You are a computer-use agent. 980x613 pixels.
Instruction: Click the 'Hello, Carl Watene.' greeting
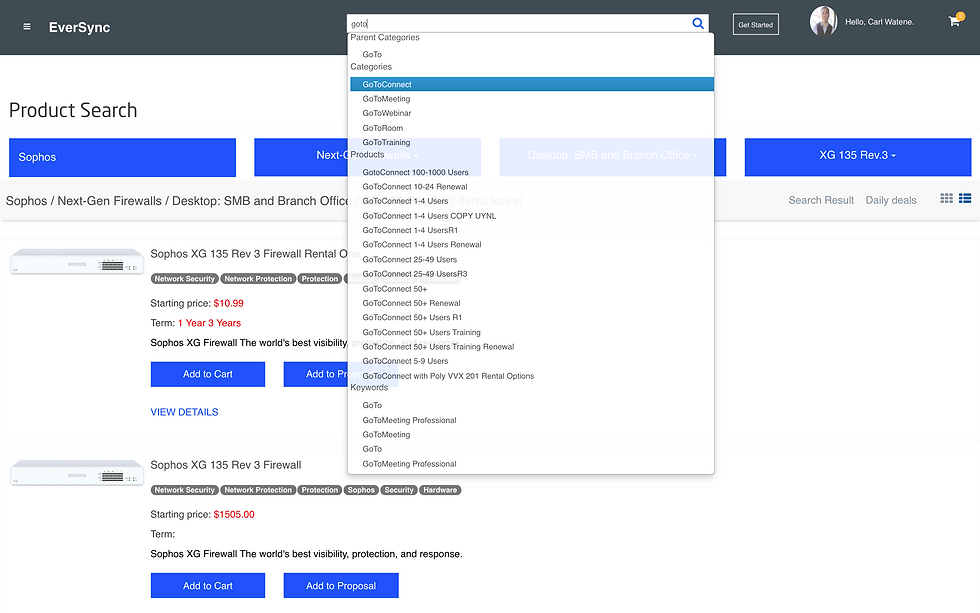pyautogui.click(x=879, y=22)
